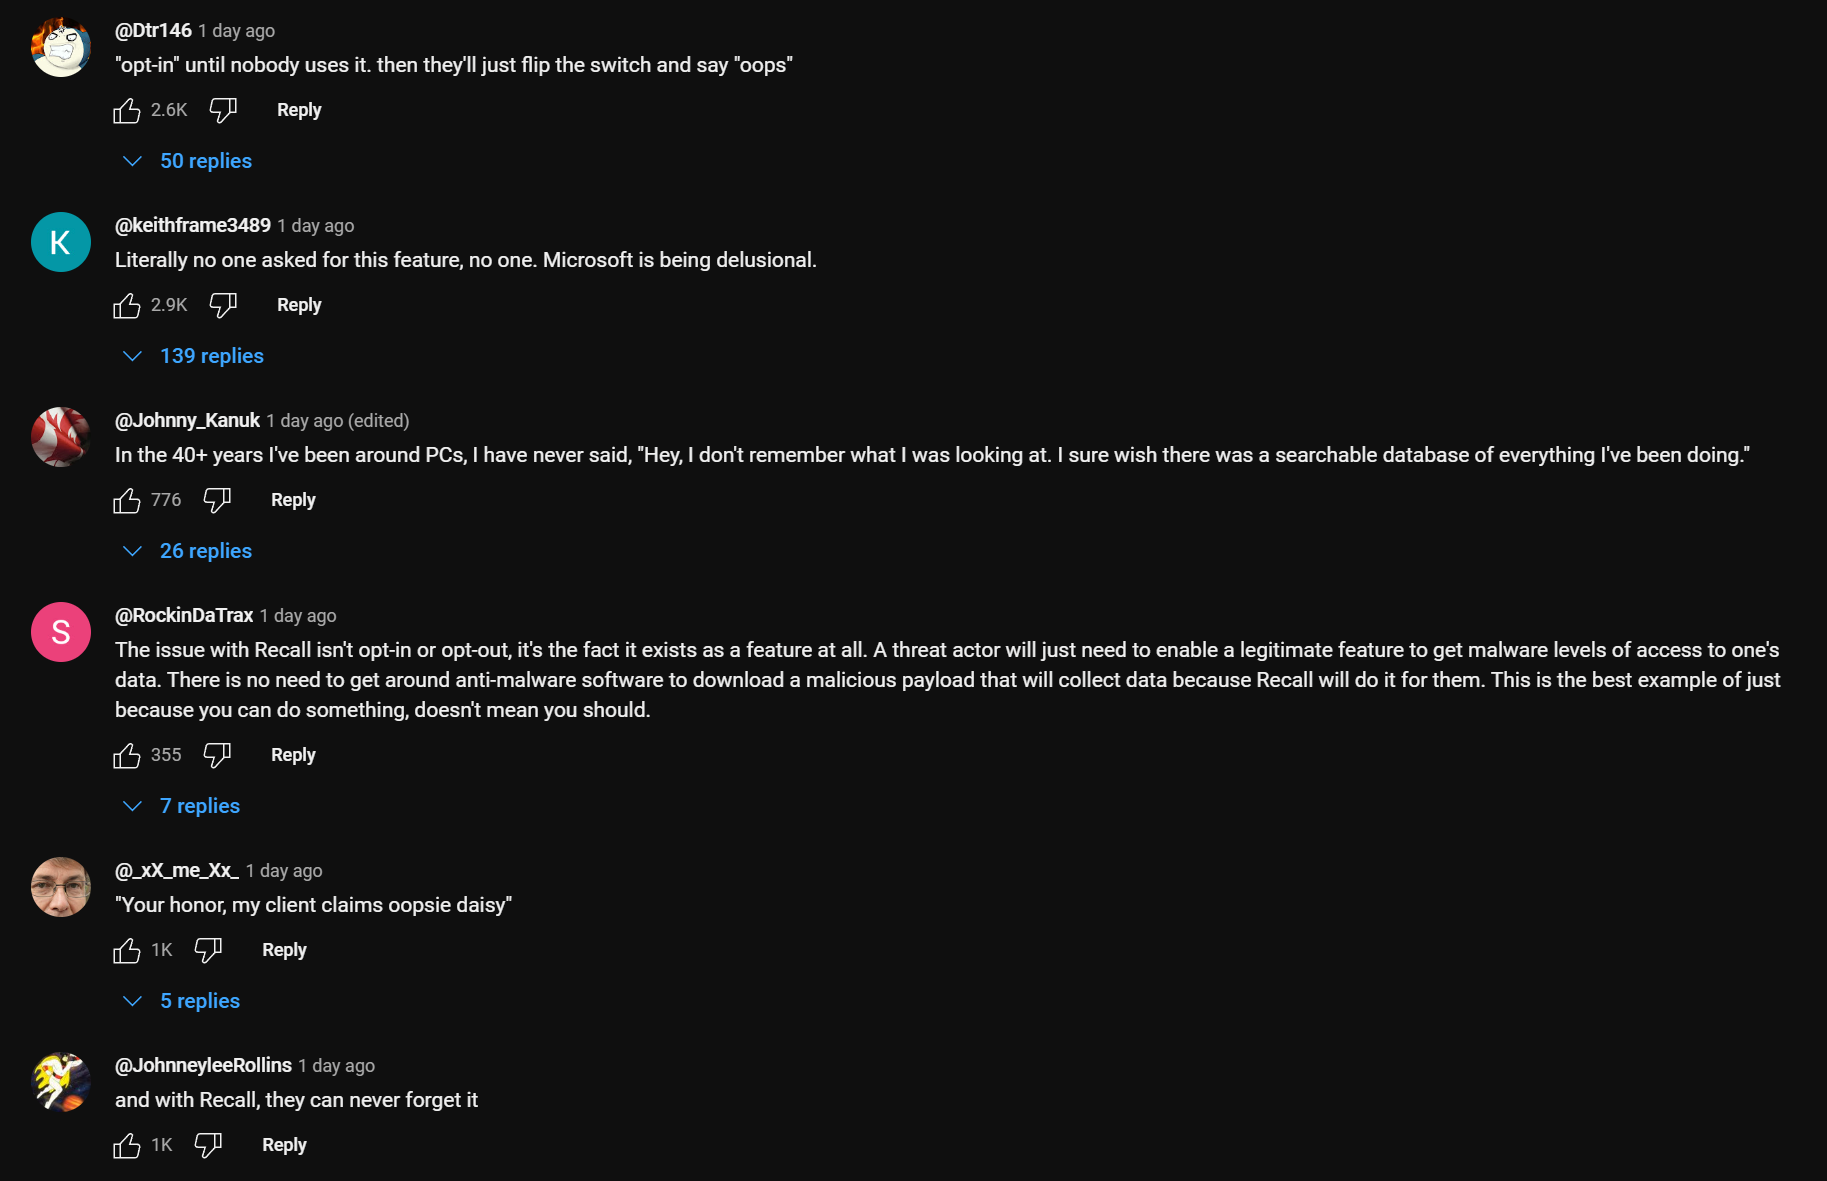Show the 26 replies under @Johnny_Kanuk

[205, 551]
